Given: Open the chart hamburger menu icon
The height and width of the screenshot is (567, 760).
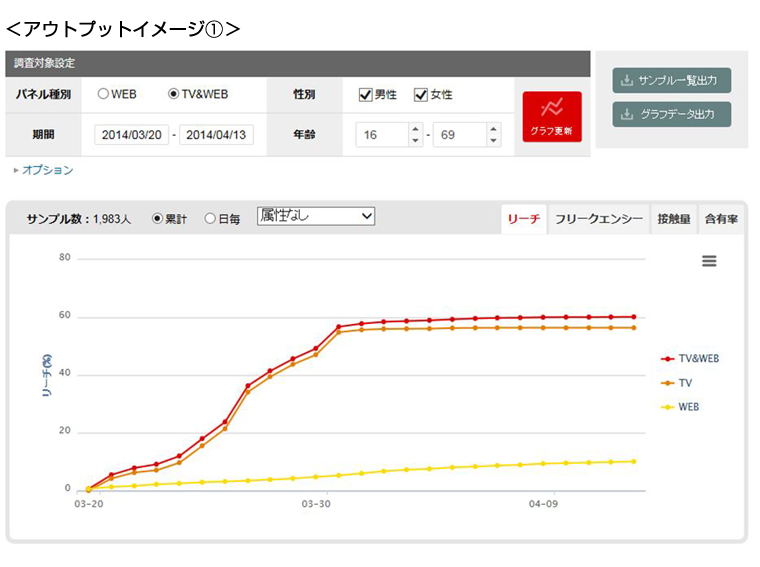Looking at the screenshot, I should tap(709, 261).
